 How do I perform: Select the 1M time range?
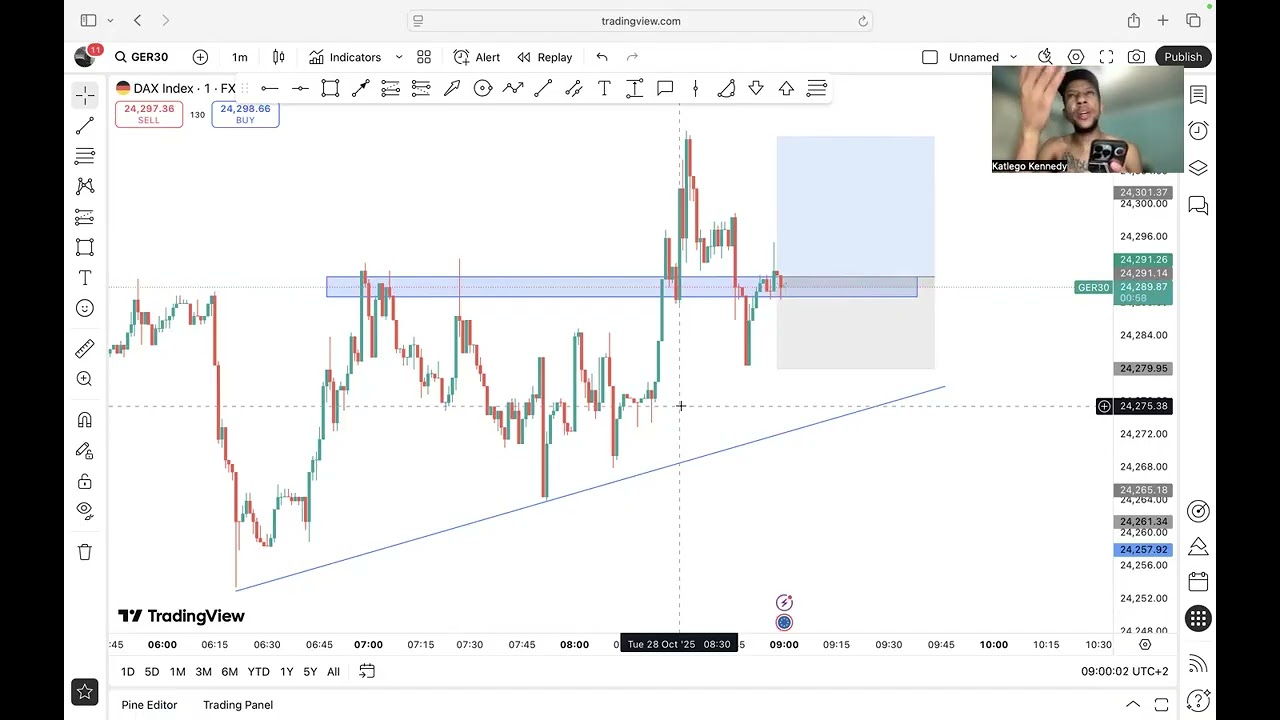point(177,672)
